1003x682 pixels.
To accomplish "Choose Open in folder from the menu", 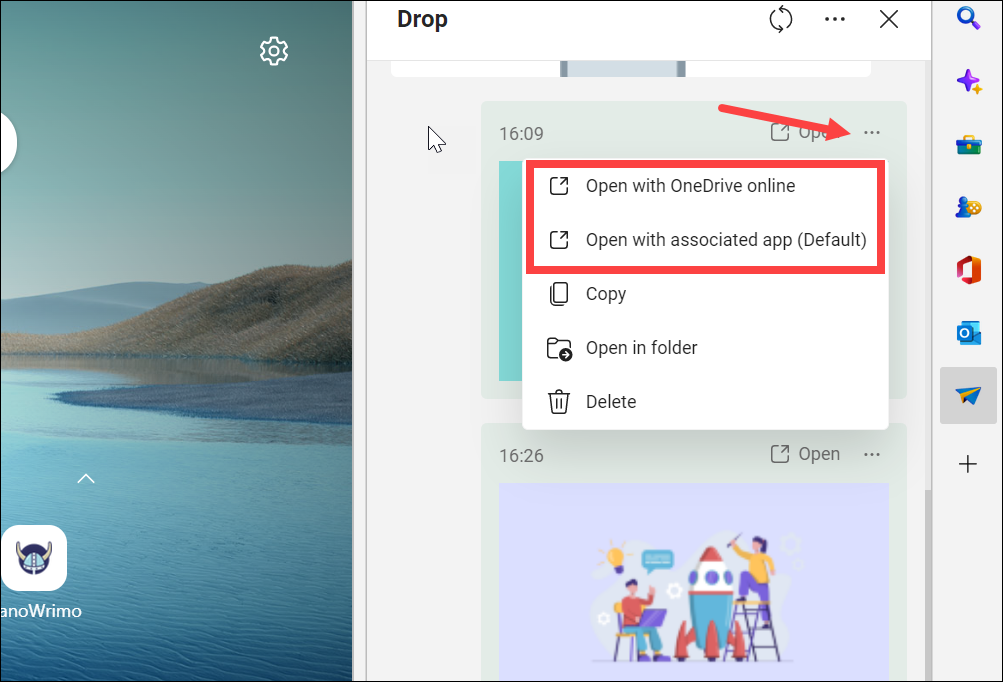I will coord(639,347).
